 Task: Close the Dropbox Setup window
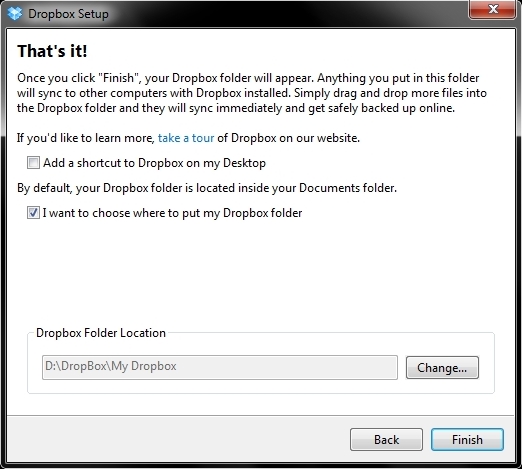[492, 9]
